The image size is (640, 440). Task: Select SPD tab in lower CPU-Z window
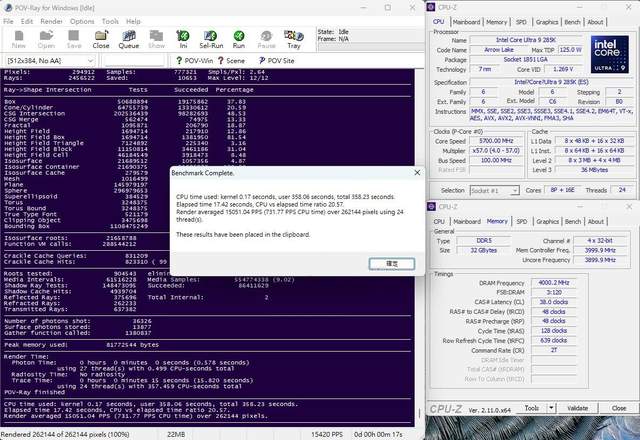pos(522,221)
